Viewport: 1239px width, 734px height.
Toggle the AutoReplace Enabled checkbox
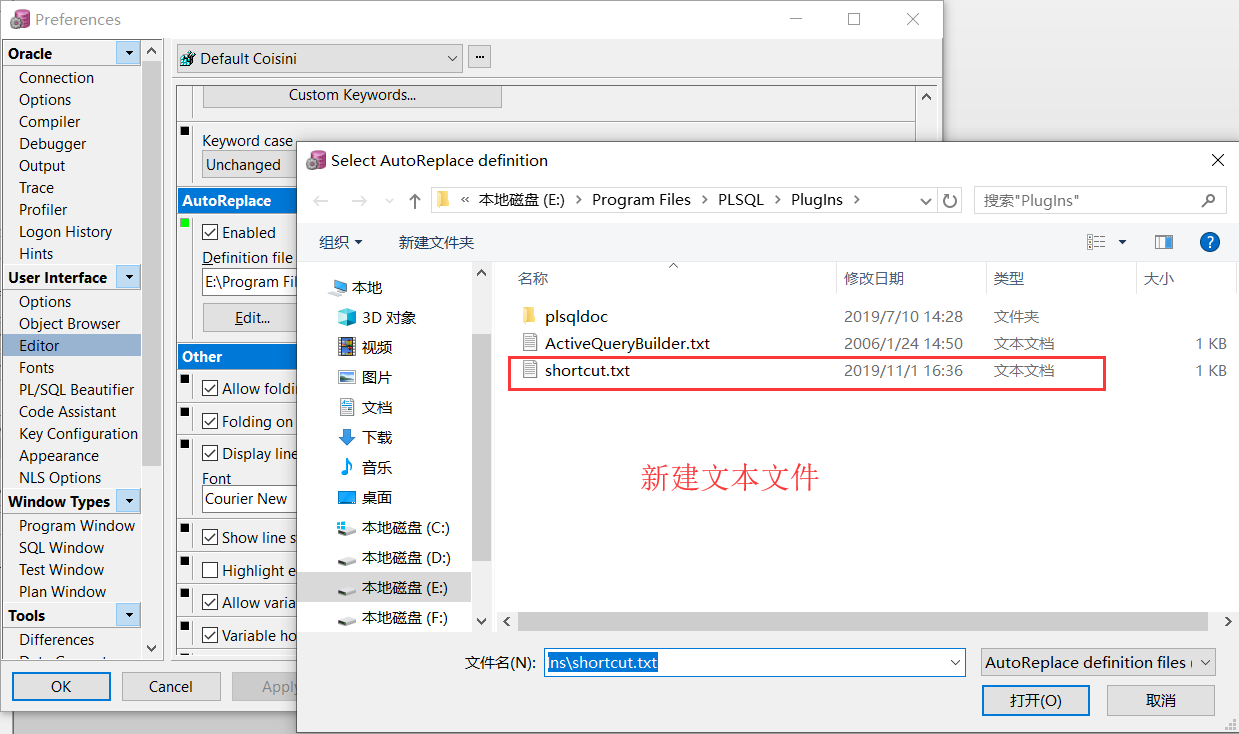click(x=210, y=232)
